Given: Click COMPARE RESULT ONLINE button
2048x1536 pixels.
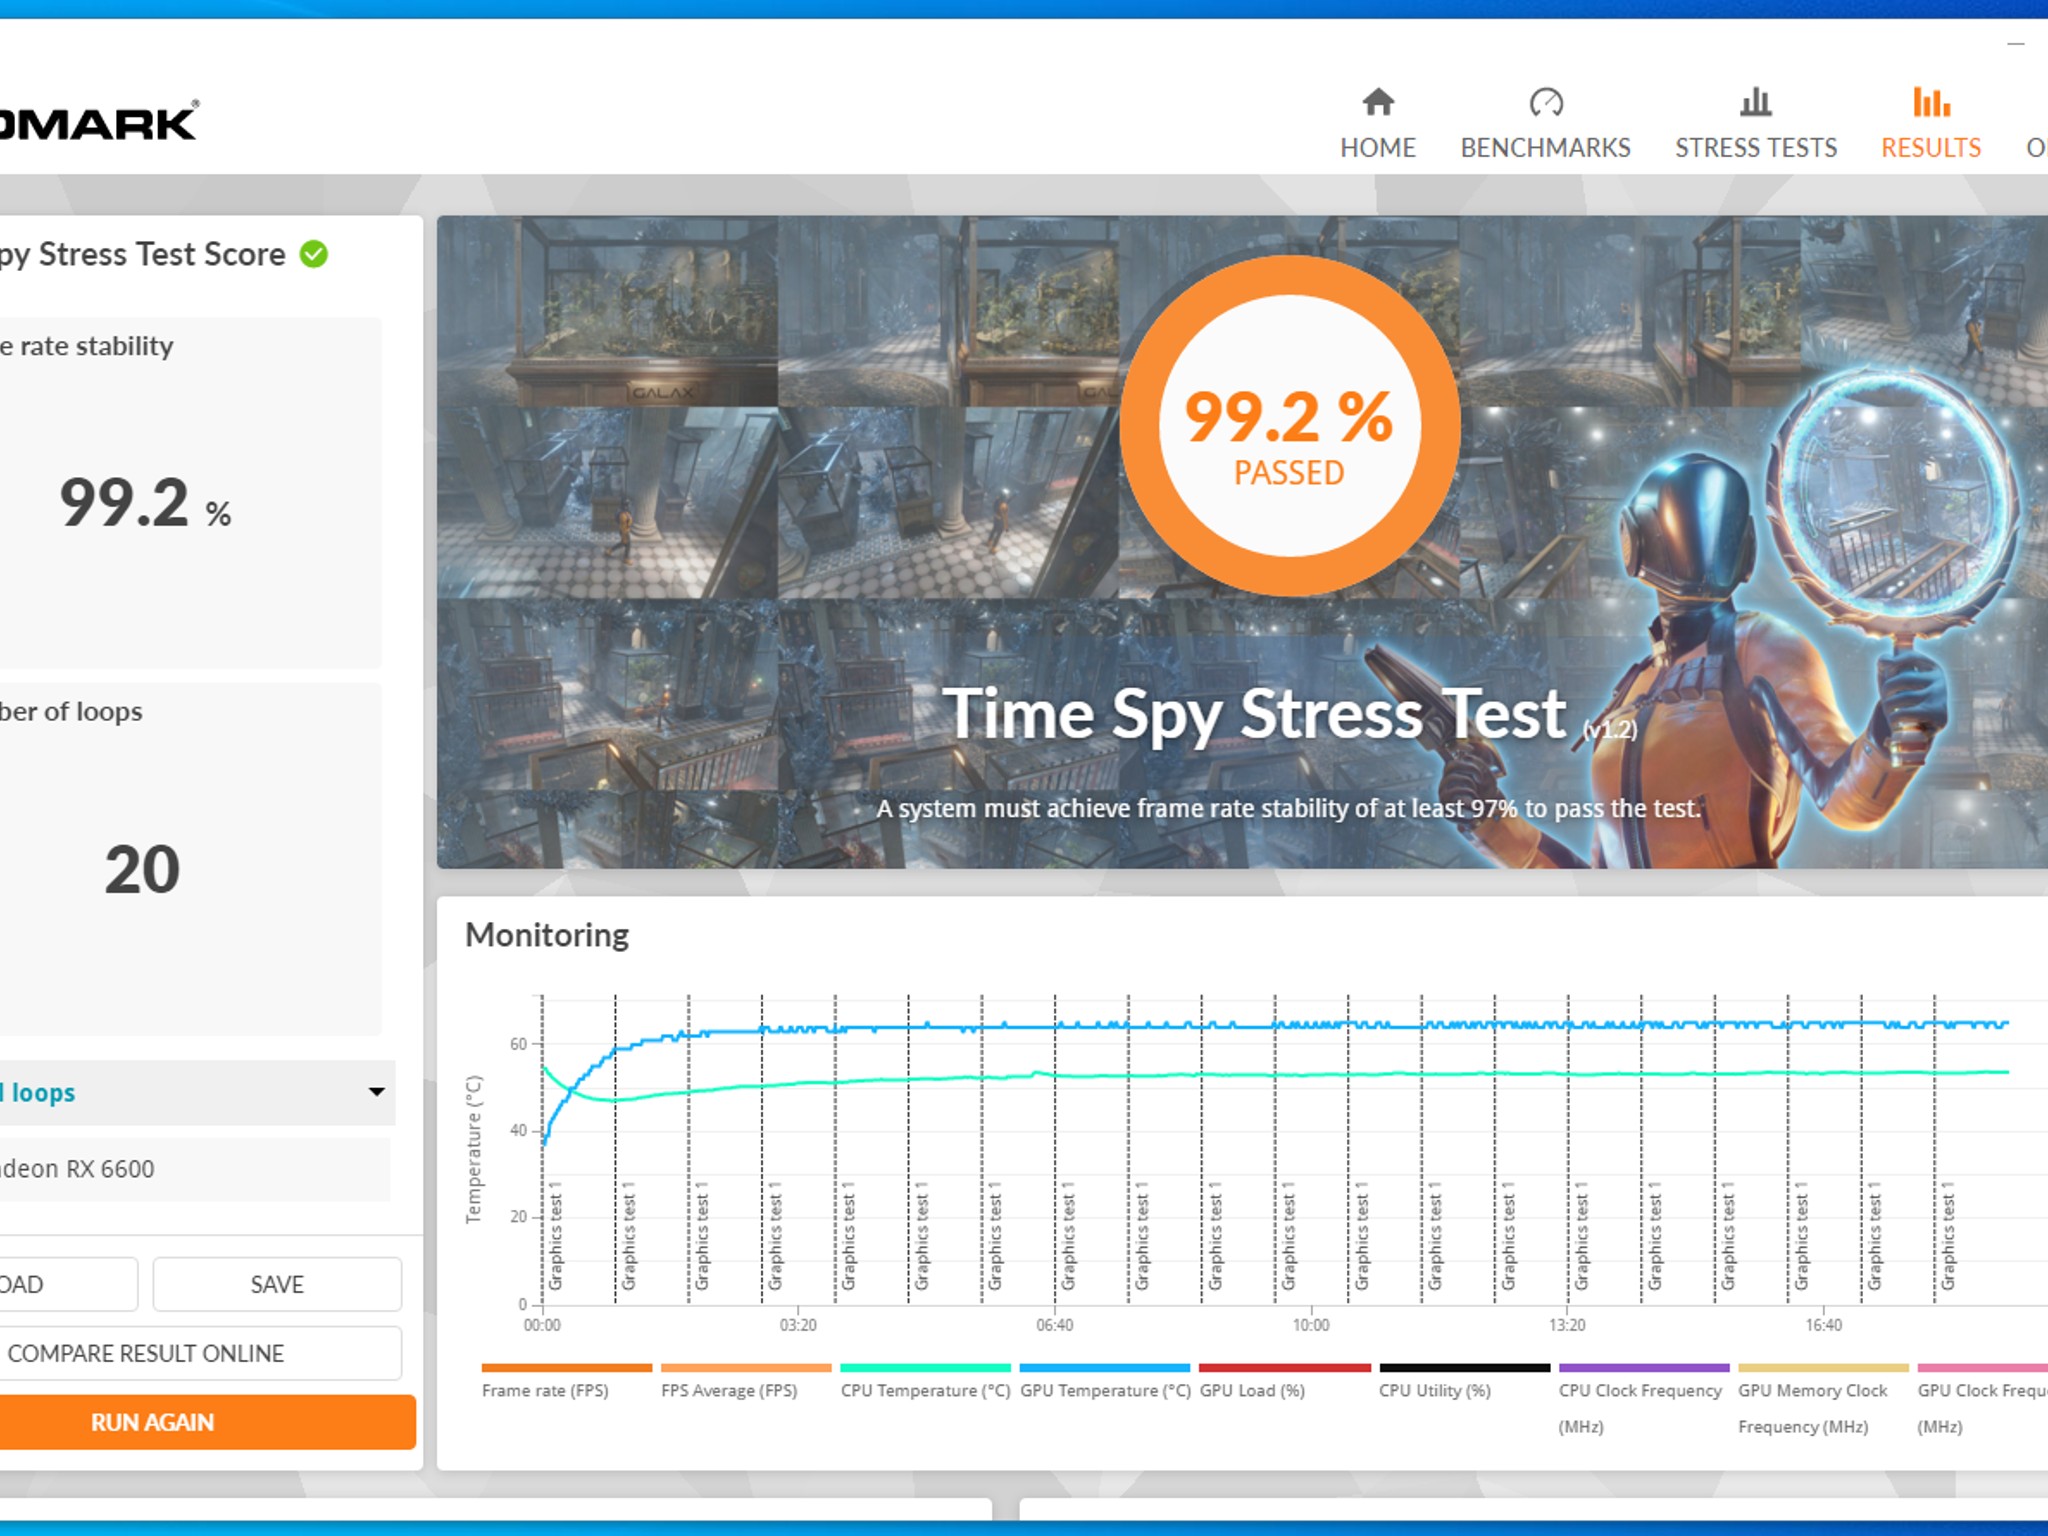Looking at the screenshot, I should pos(200,1353).
